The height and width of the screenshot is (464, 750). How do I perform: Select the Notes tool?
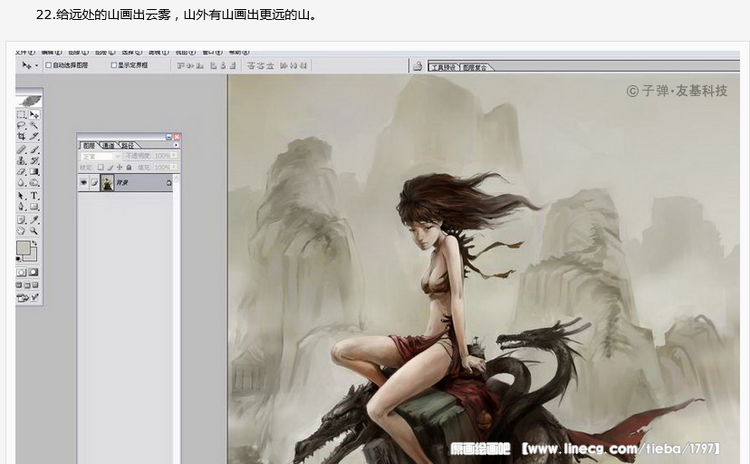[x=21, y=220]
